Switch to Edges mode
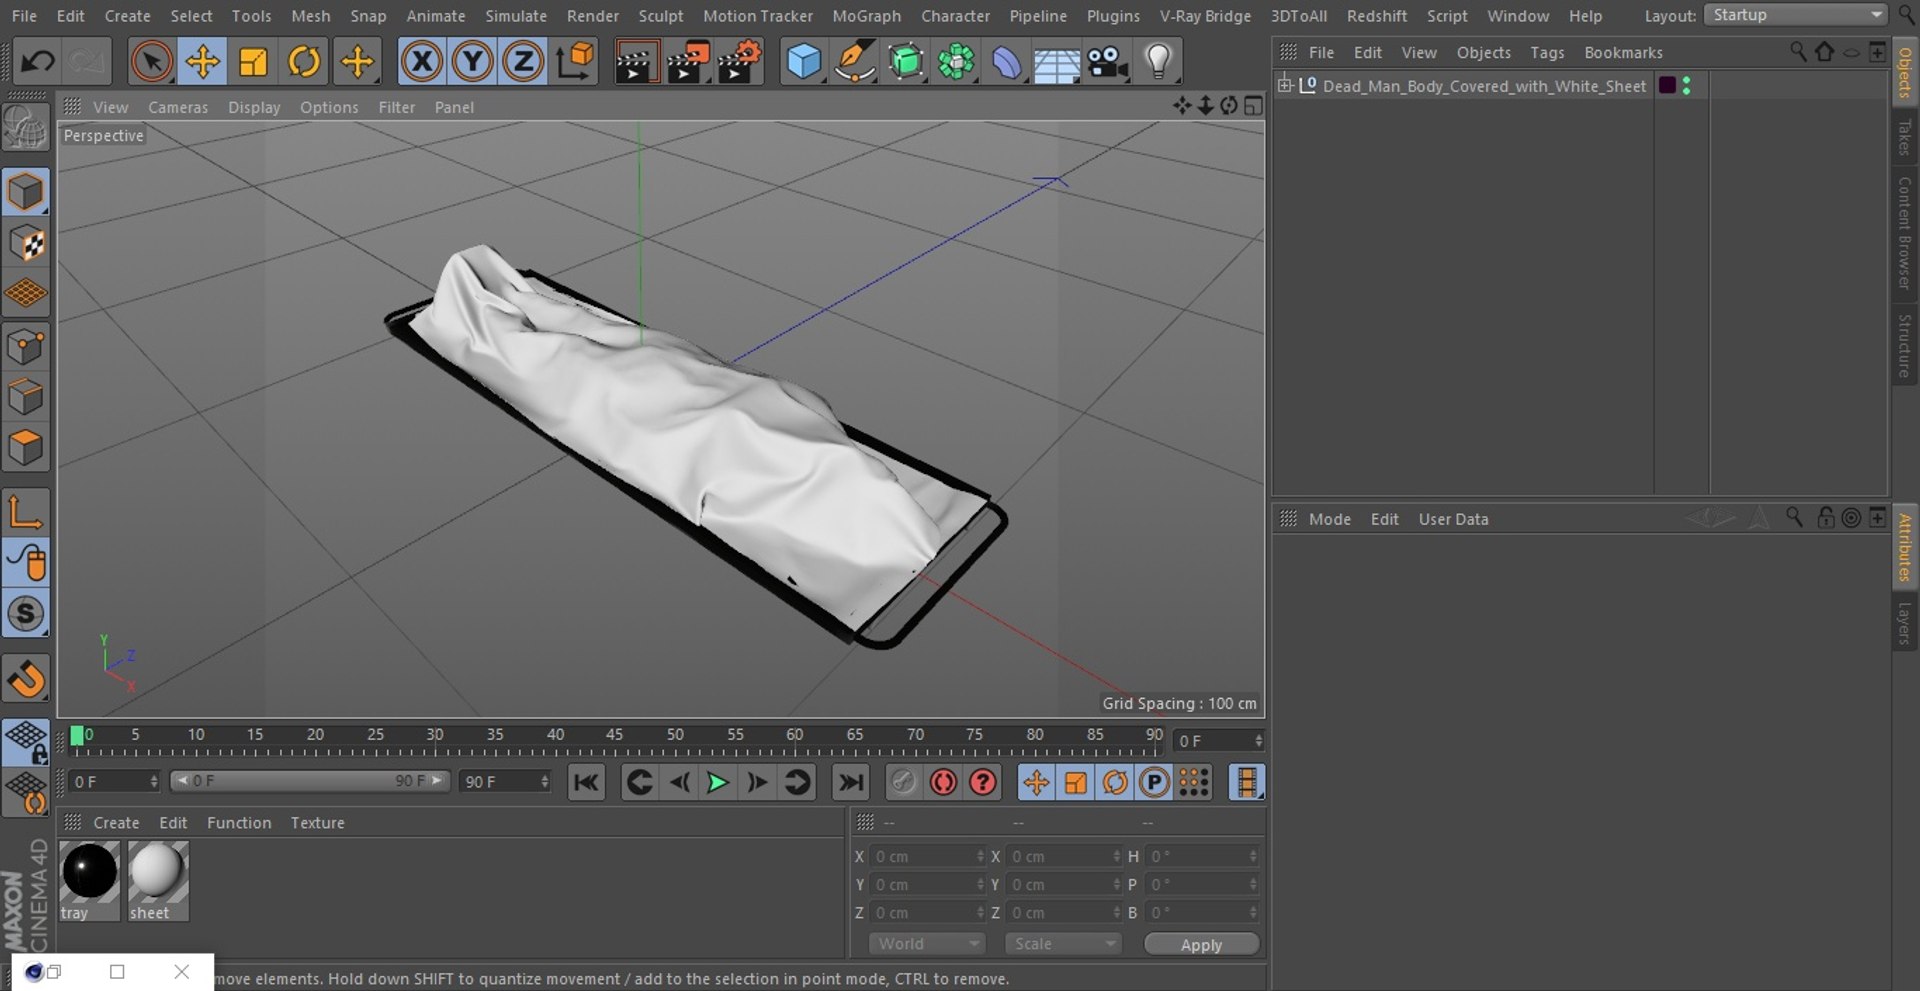 [x=26, y=397]
